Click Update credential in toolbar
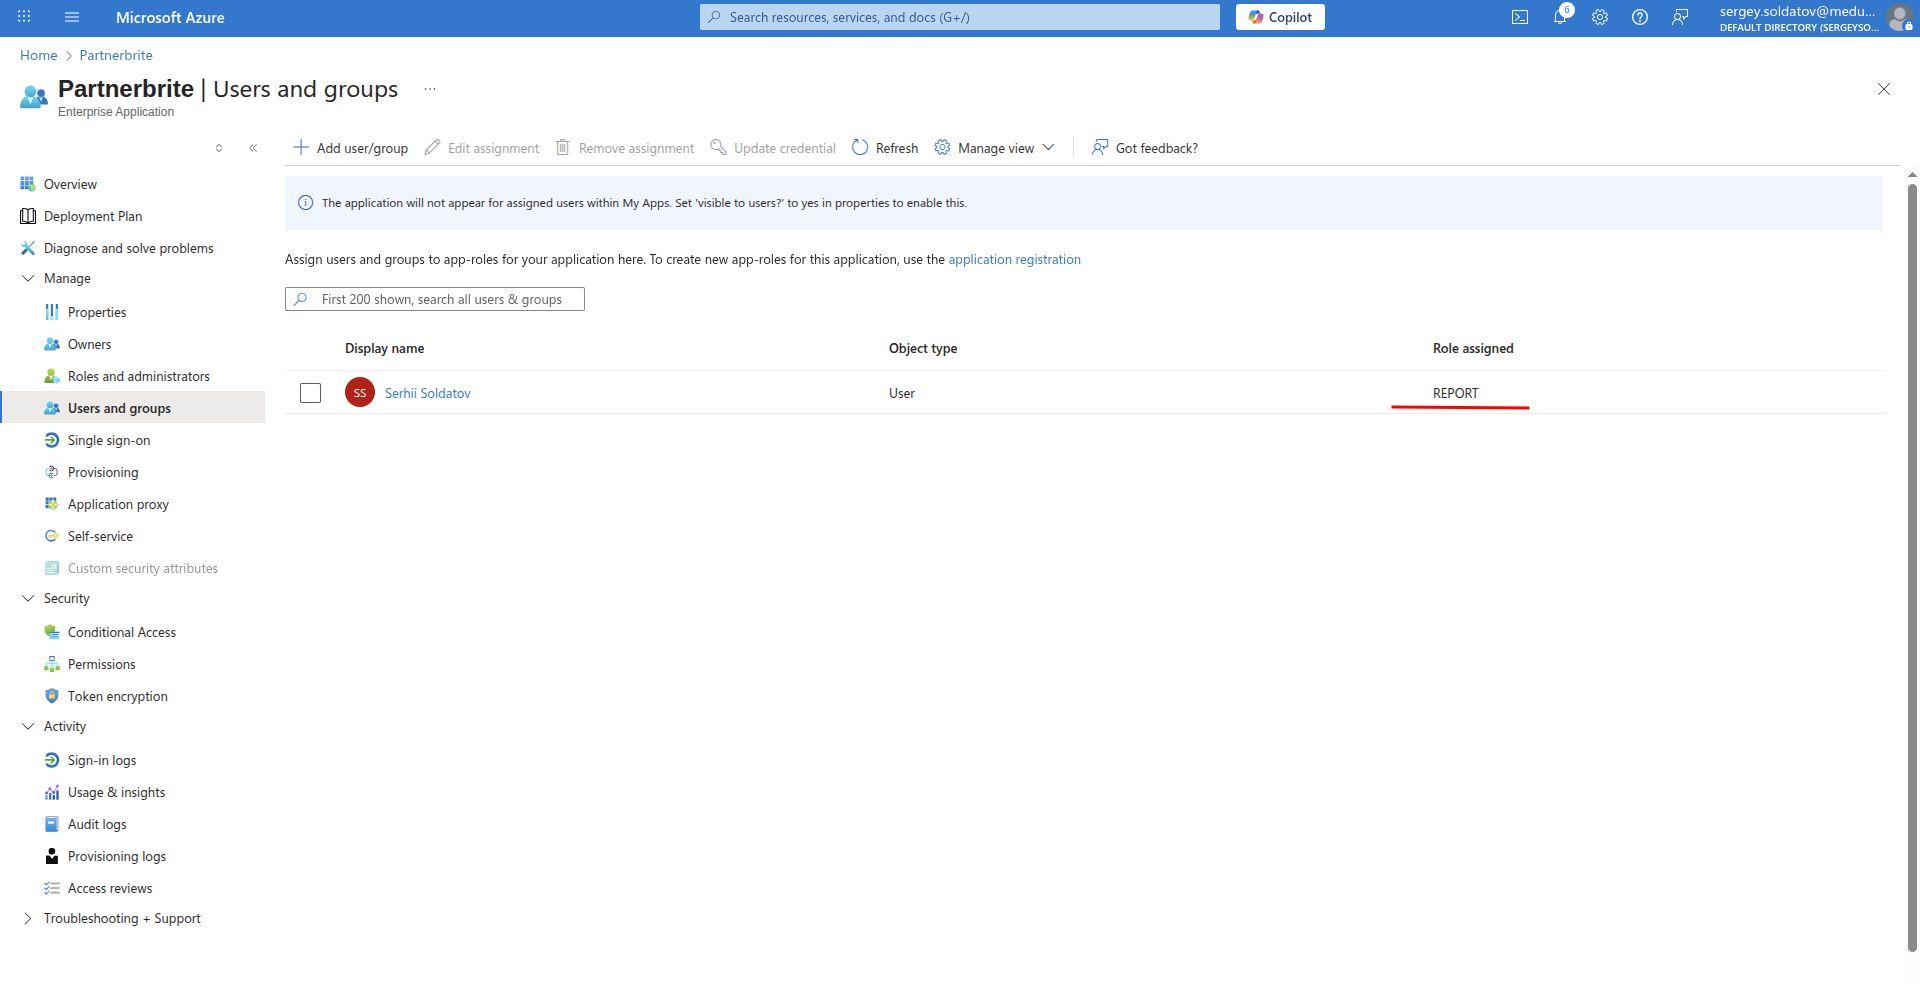The image size is (1920, 984). click(773, 148)
